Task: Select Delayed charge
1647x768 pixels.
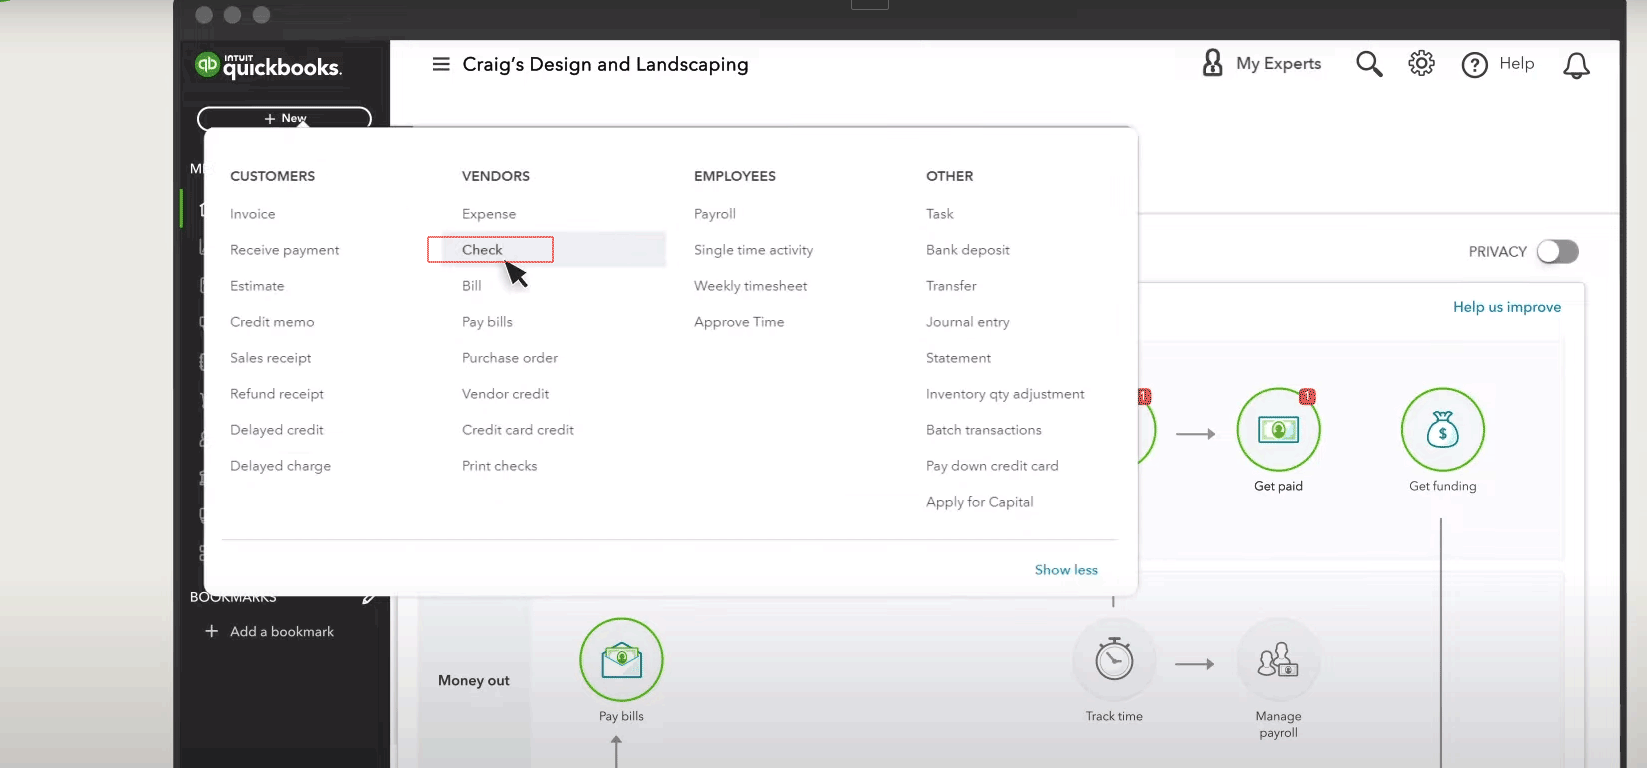Action: point(280,466)
